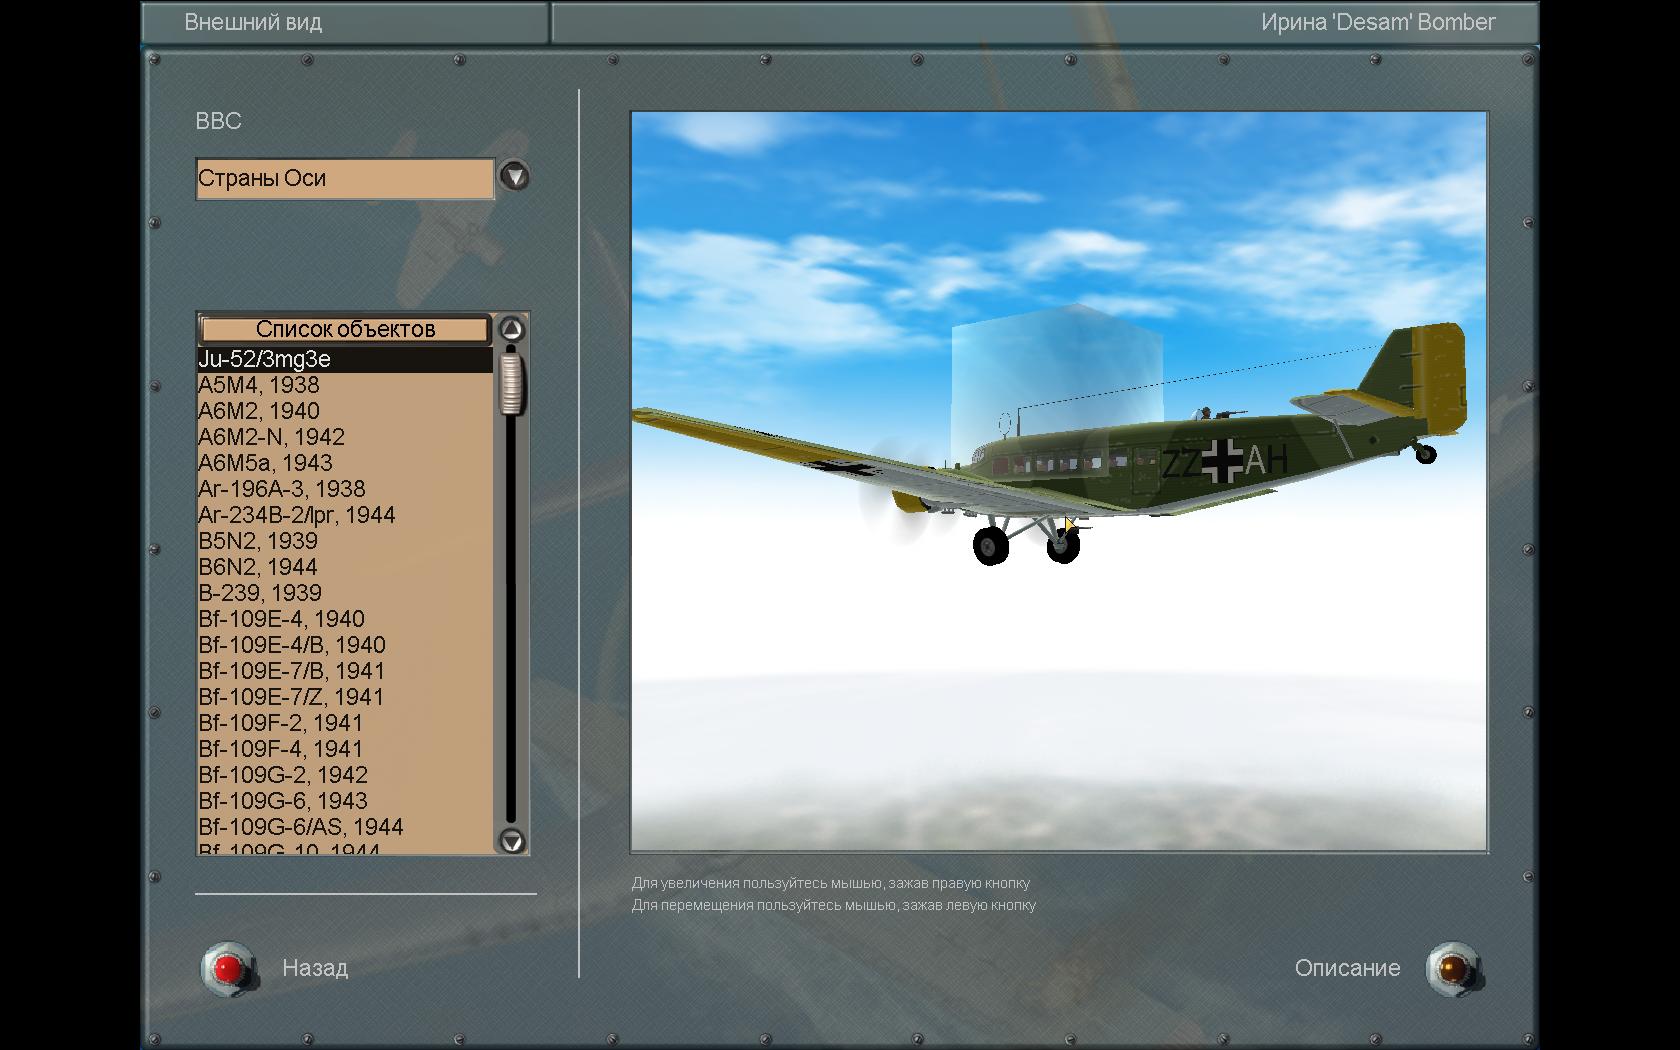The height and width of the screenshot is (1050, 1680).
Task: Select Ar-196A-3, 1938 in the list
Action: pyautogui.click(x=345, y=489)
